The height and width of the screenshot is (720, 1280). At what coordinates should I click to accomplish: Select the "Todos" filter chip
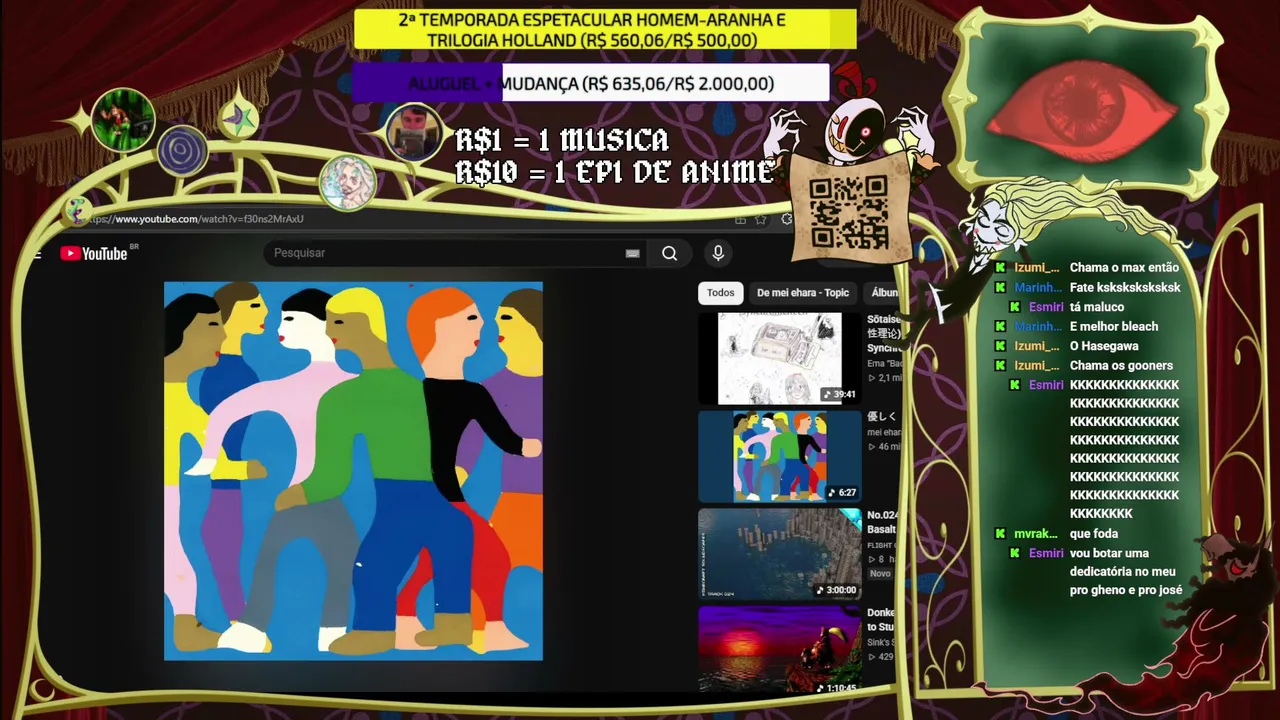[720, 293]
